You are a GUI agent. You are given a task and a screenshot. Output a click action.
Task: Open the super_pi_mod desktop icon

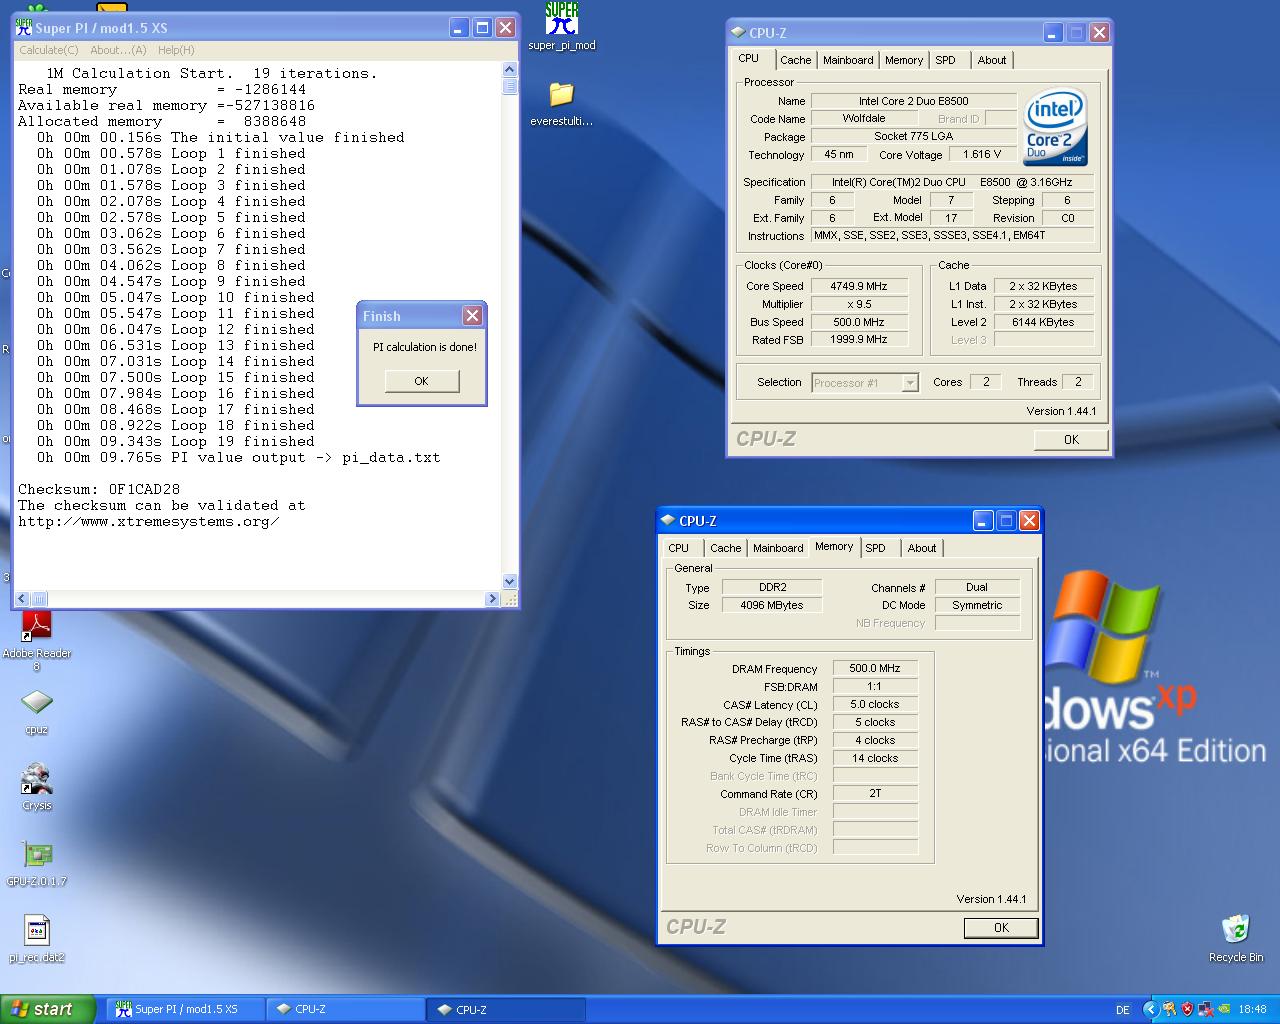tap(561, 26)
